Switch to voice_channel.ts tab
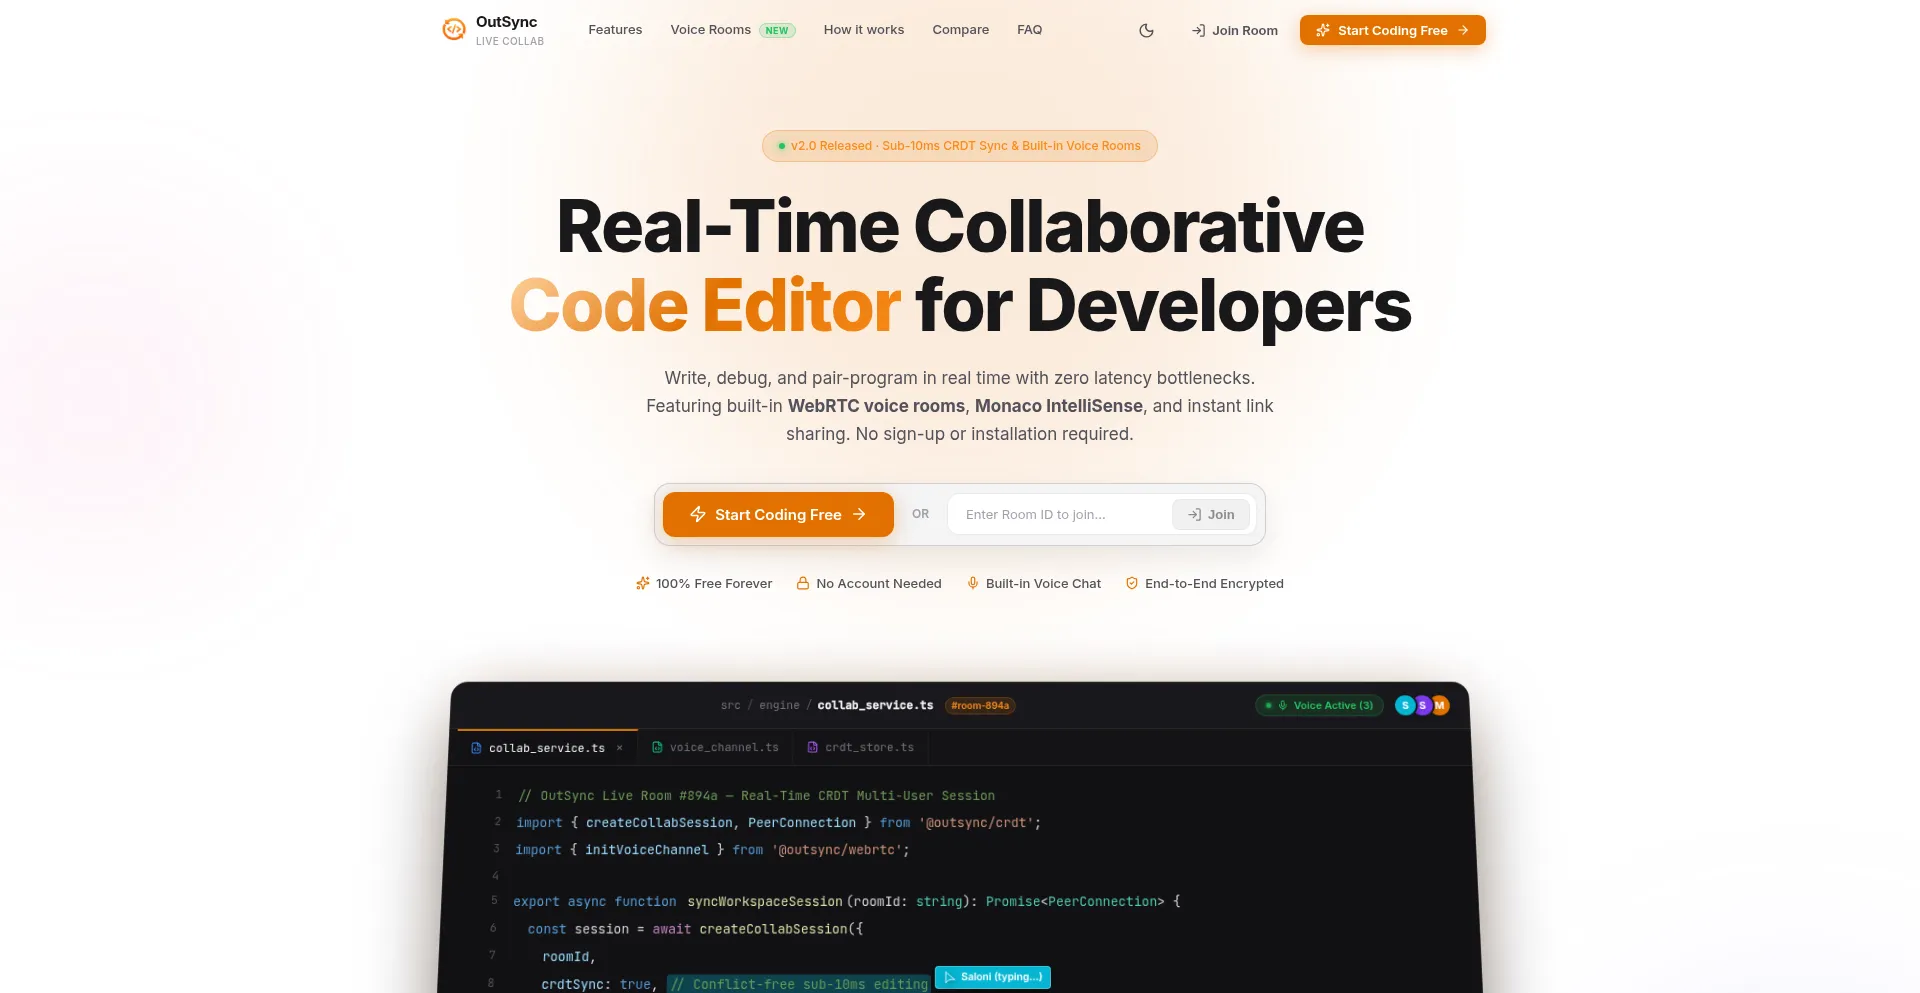This screenshot has width=1920, height=993. pyautogui.click(x=715, y=747)
